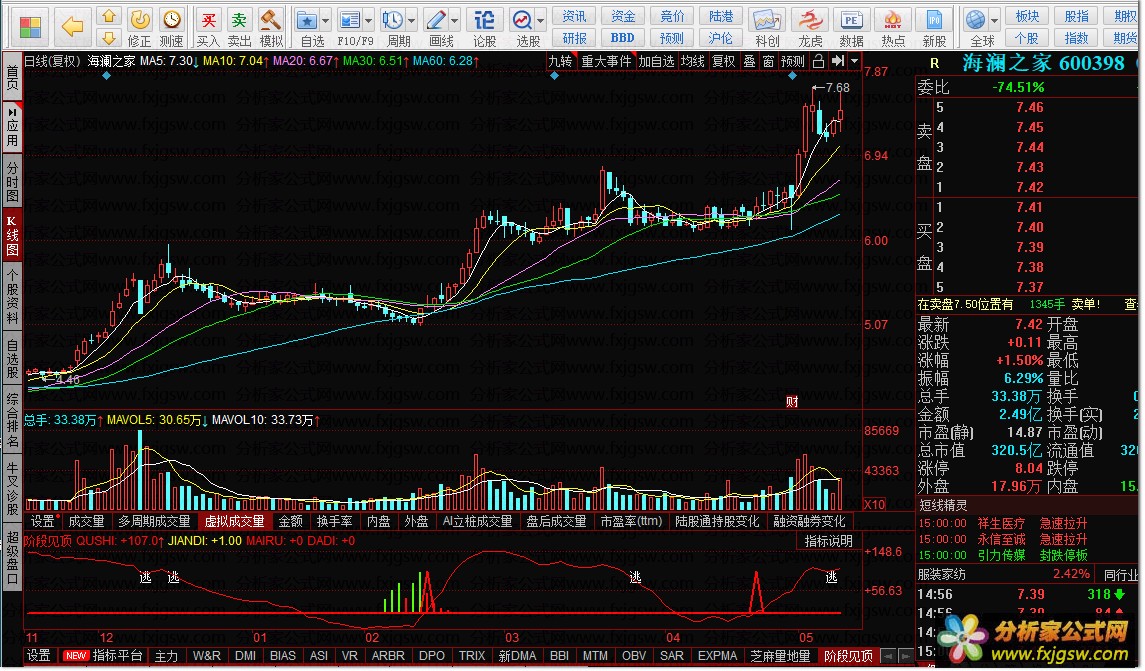Click the 服装家纺 industry label
The width and height of the screenshot is (1145, 671).
[942, 575]
